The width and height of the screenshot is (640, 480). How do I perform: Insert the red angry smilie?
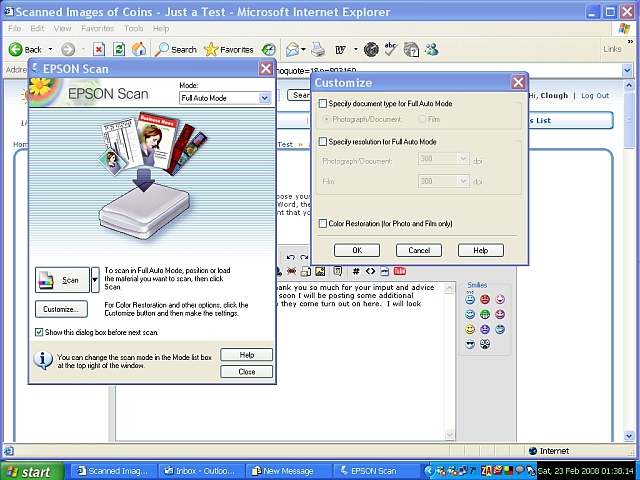485,299
